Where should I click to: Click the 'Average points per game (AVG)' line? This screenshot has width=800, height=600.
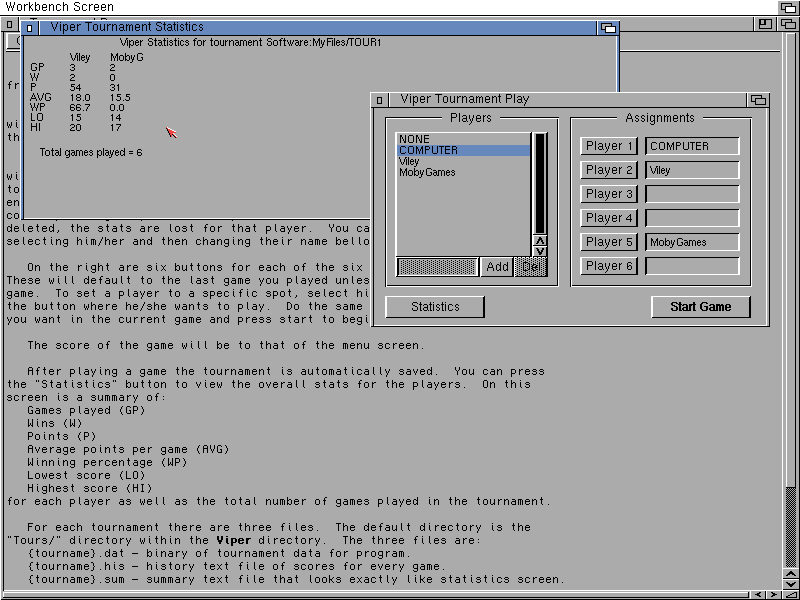[x=128, y=449]
